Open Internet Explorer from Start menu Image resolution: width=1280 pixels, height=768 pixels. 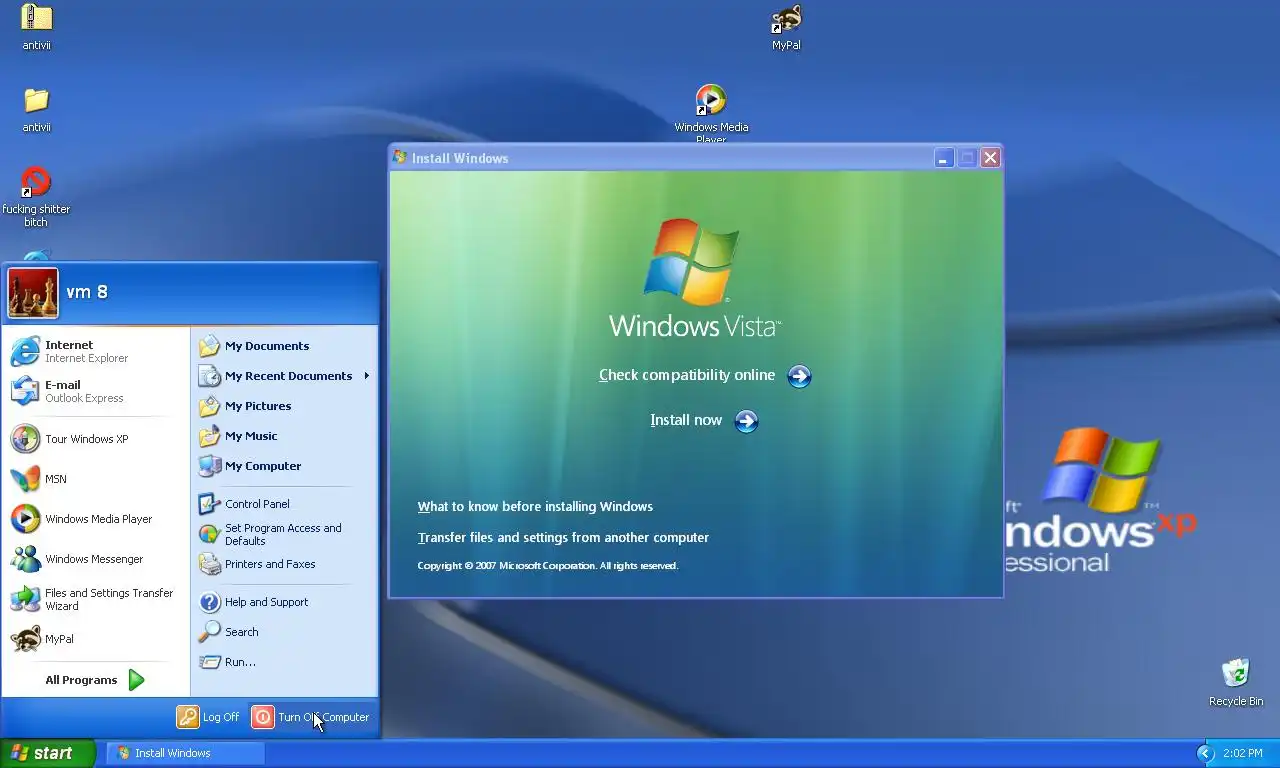point(96,351)
